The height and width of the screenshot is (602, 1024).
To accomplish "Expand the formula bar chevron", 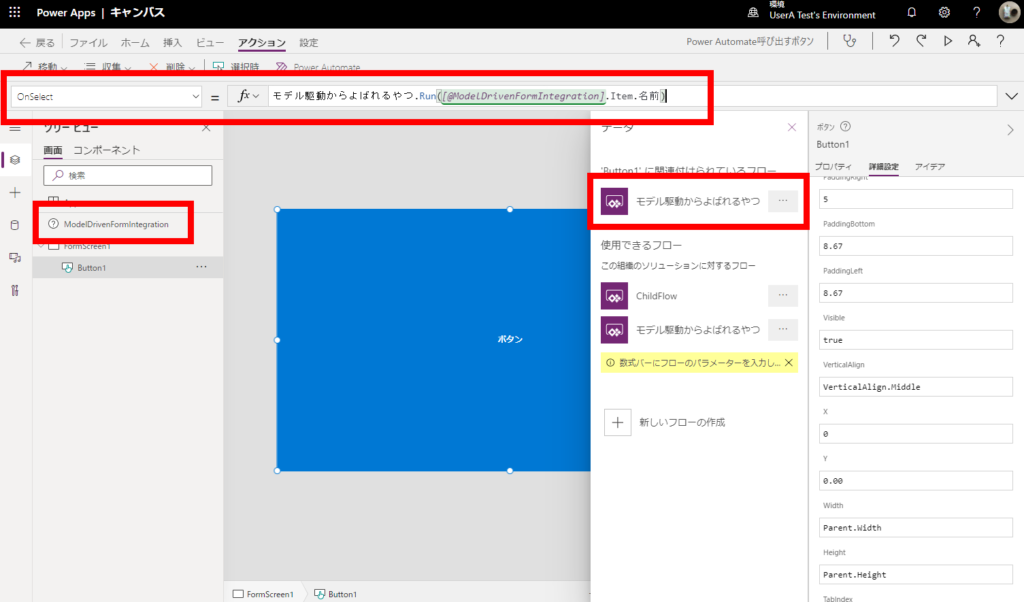I will point(1011,97).
